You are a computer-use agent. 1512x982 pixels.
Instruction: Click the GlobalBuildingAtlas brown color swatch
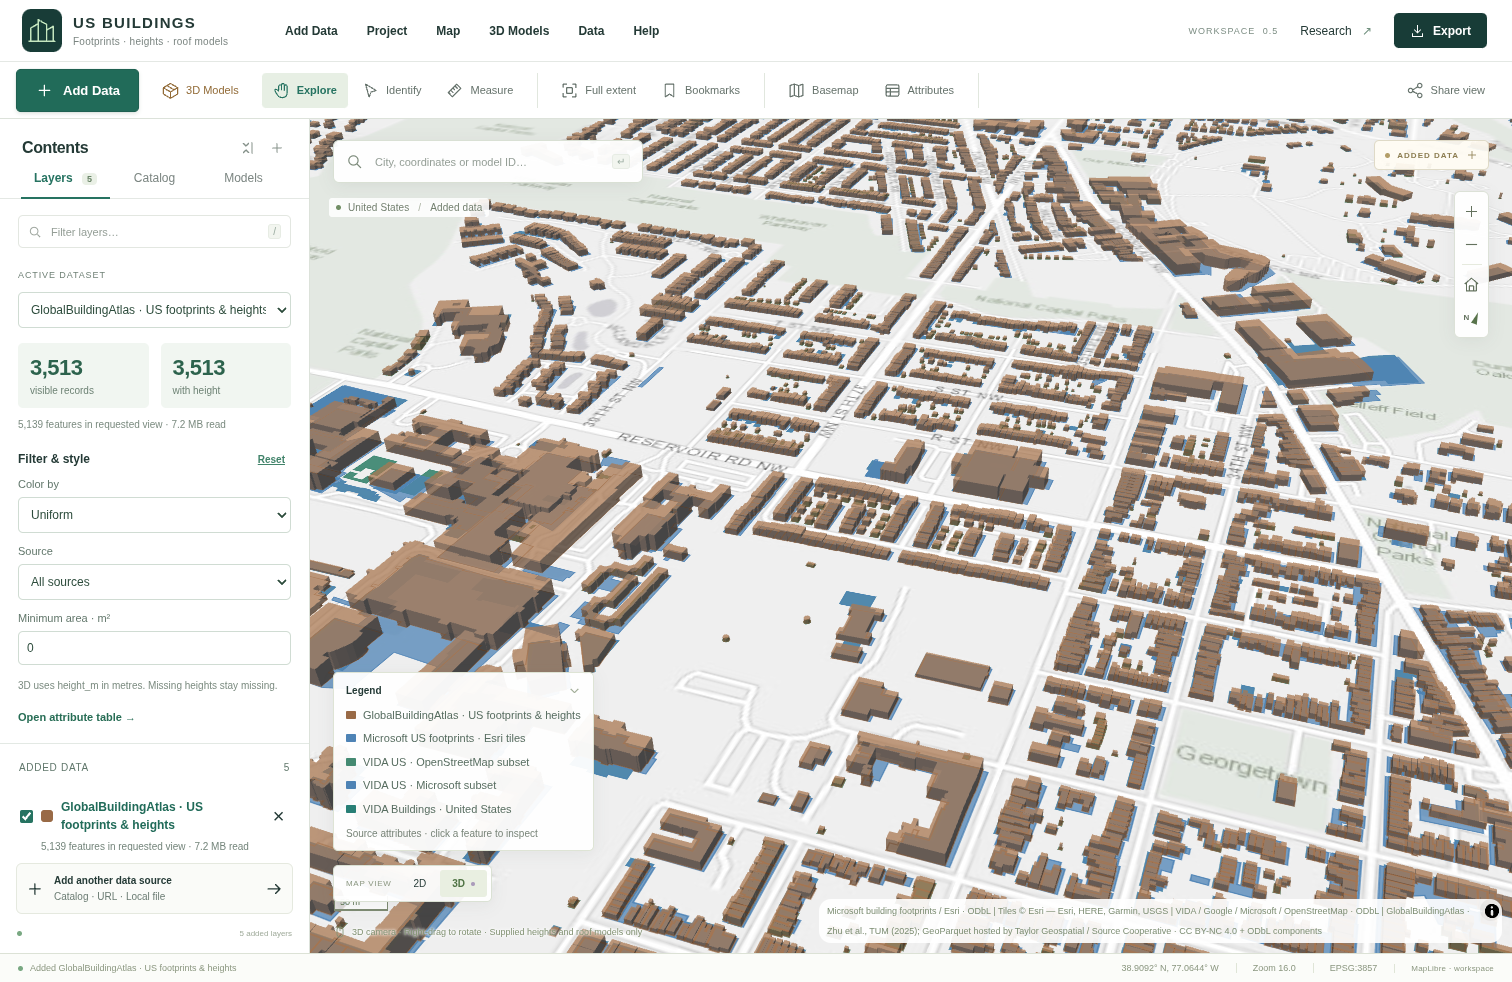click(47, 816)
